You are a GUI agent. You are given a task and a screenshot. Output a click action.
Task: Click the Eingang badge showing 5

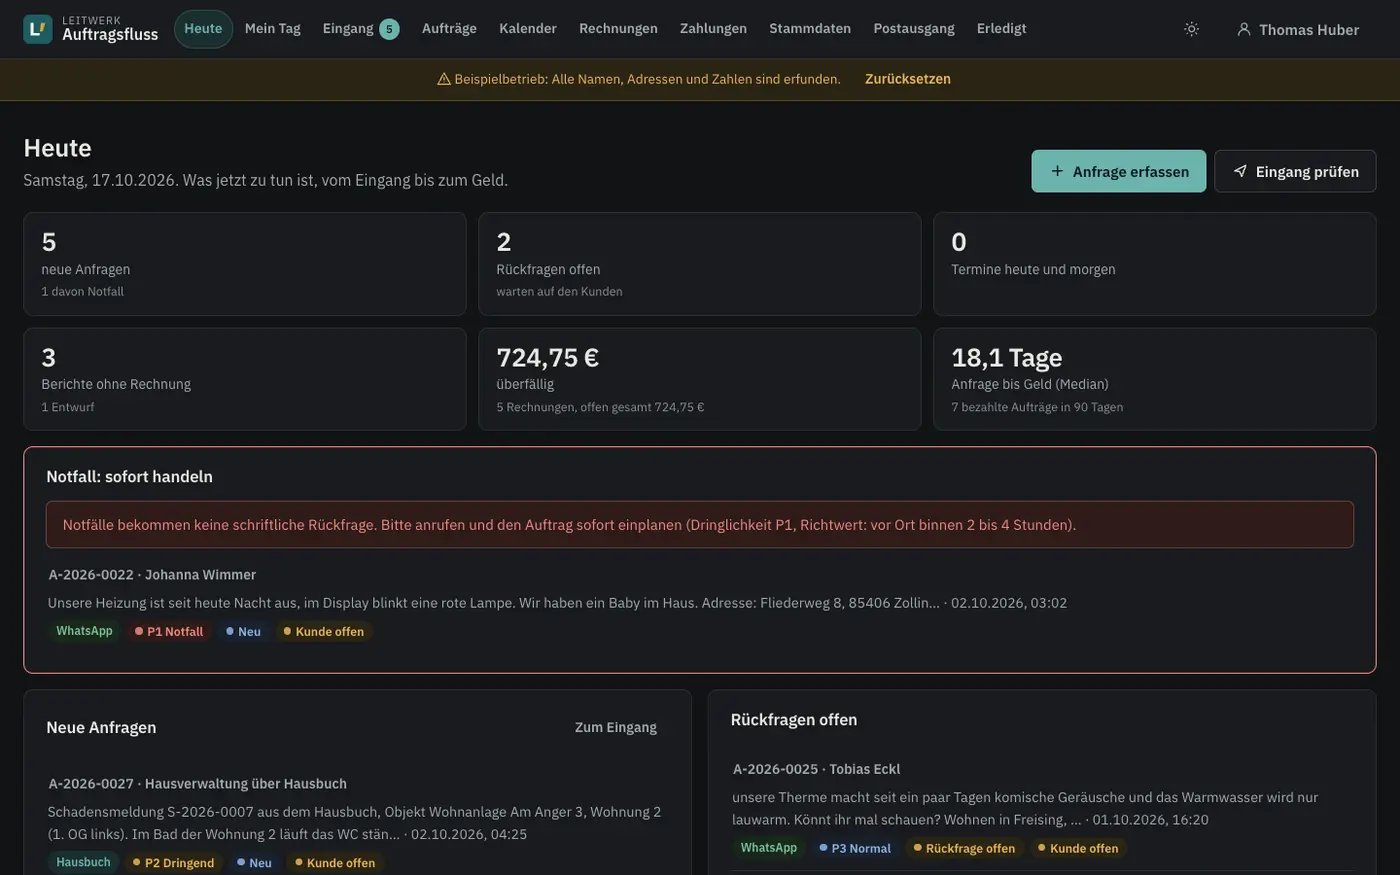[x=389, y=29]
